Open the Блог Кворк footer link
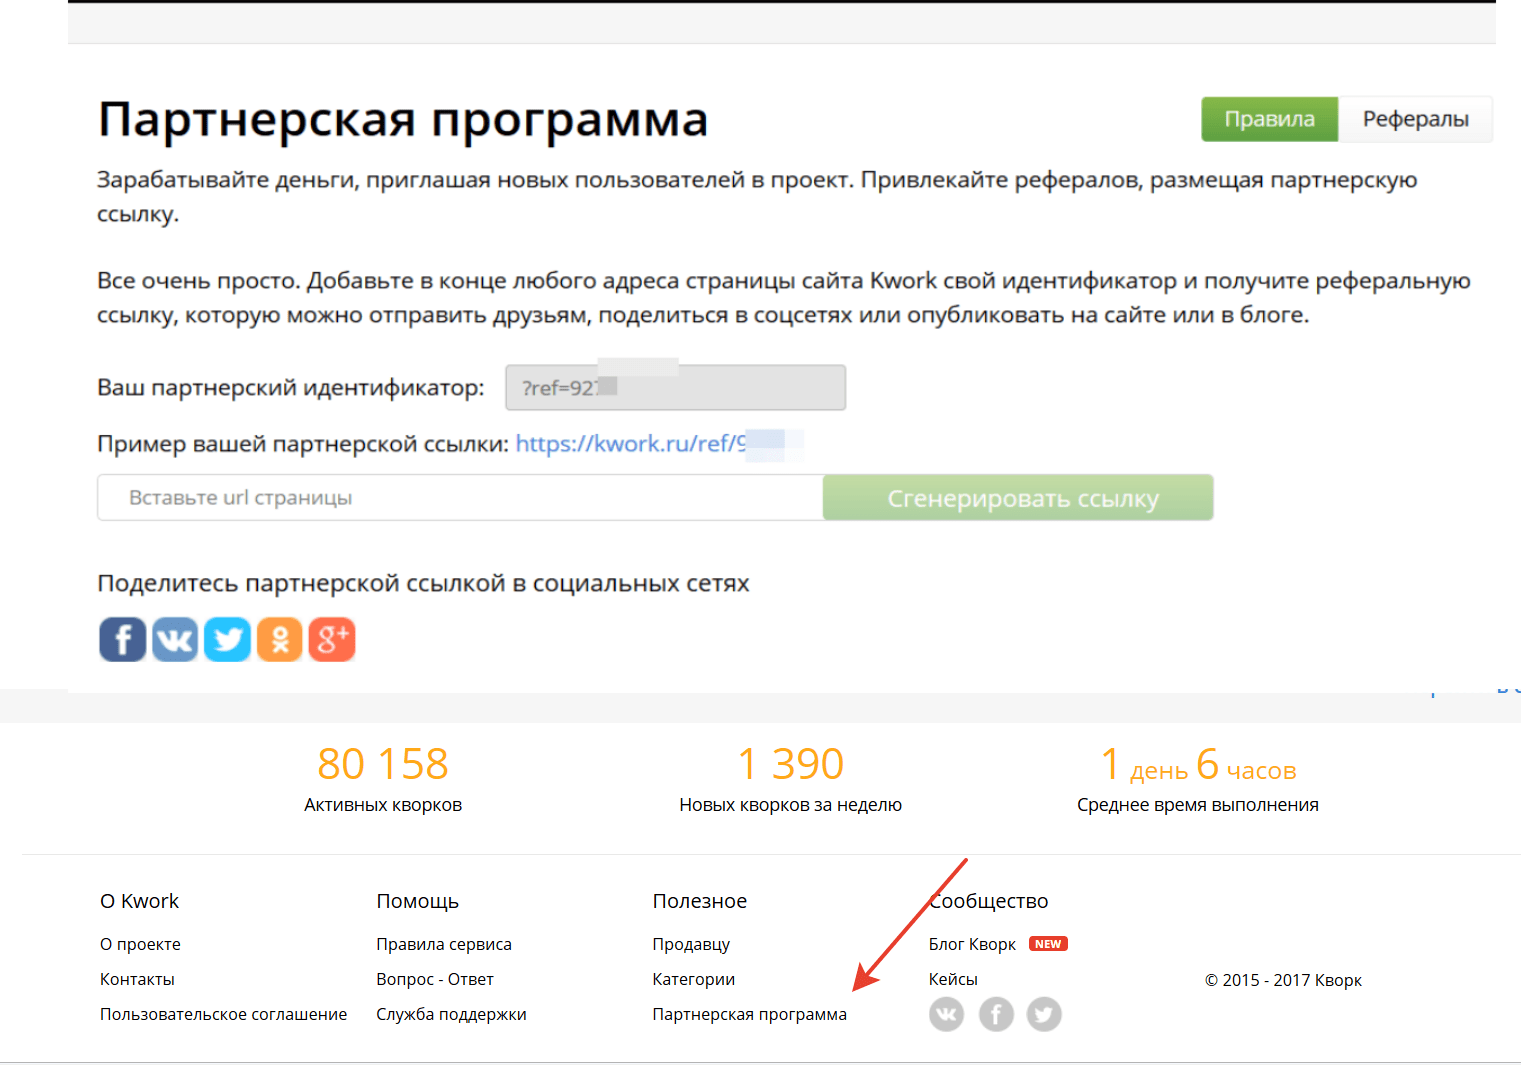This screenshot has height=1065, width=1521. (x=972, y=944)
